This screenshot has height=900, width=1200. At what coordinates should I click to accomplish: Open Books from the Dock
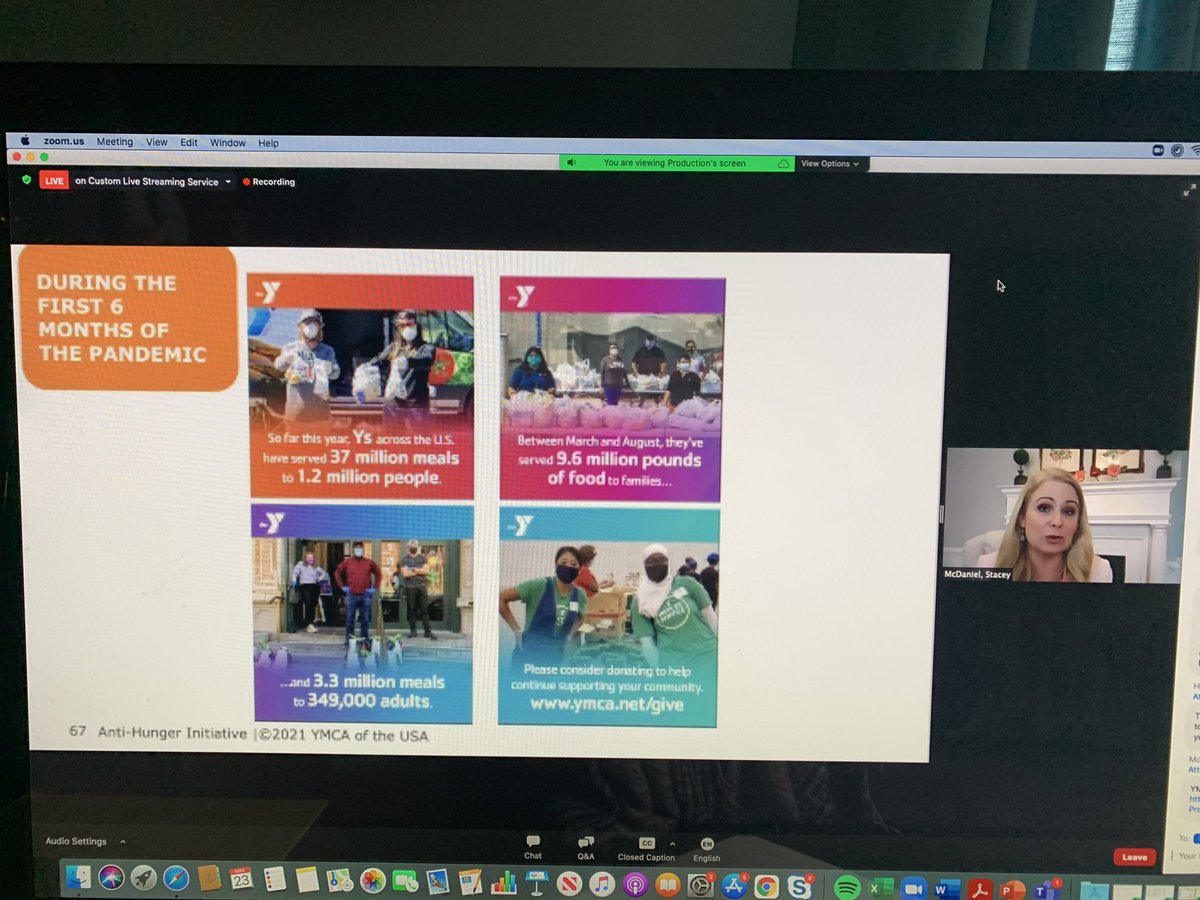pyautogui.click(x=668, y=885)
